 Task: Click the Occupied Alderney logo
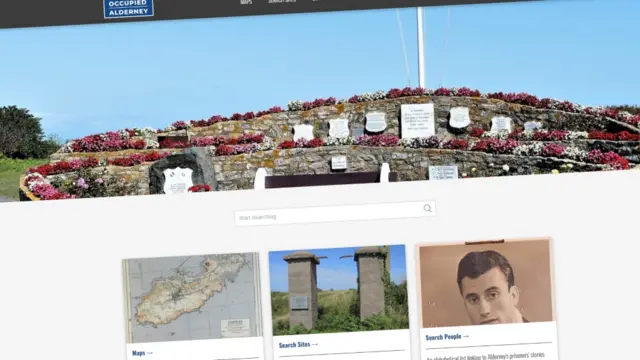(129, 8)
